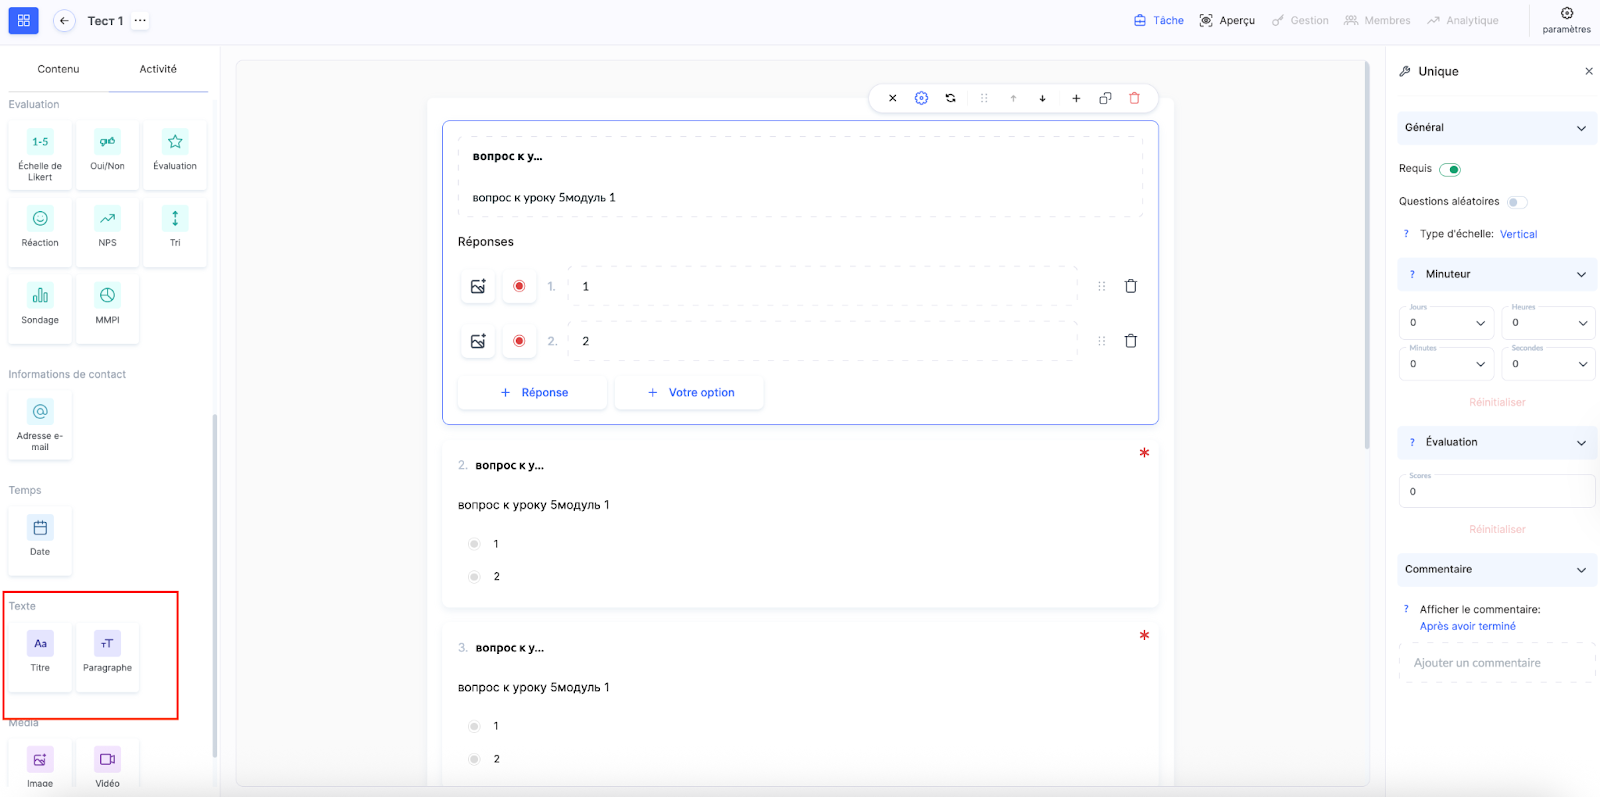The height and width of the screenshot is (797, 1600).
Task: Switch to the Activité tab
Action: [x=158, y=69]
